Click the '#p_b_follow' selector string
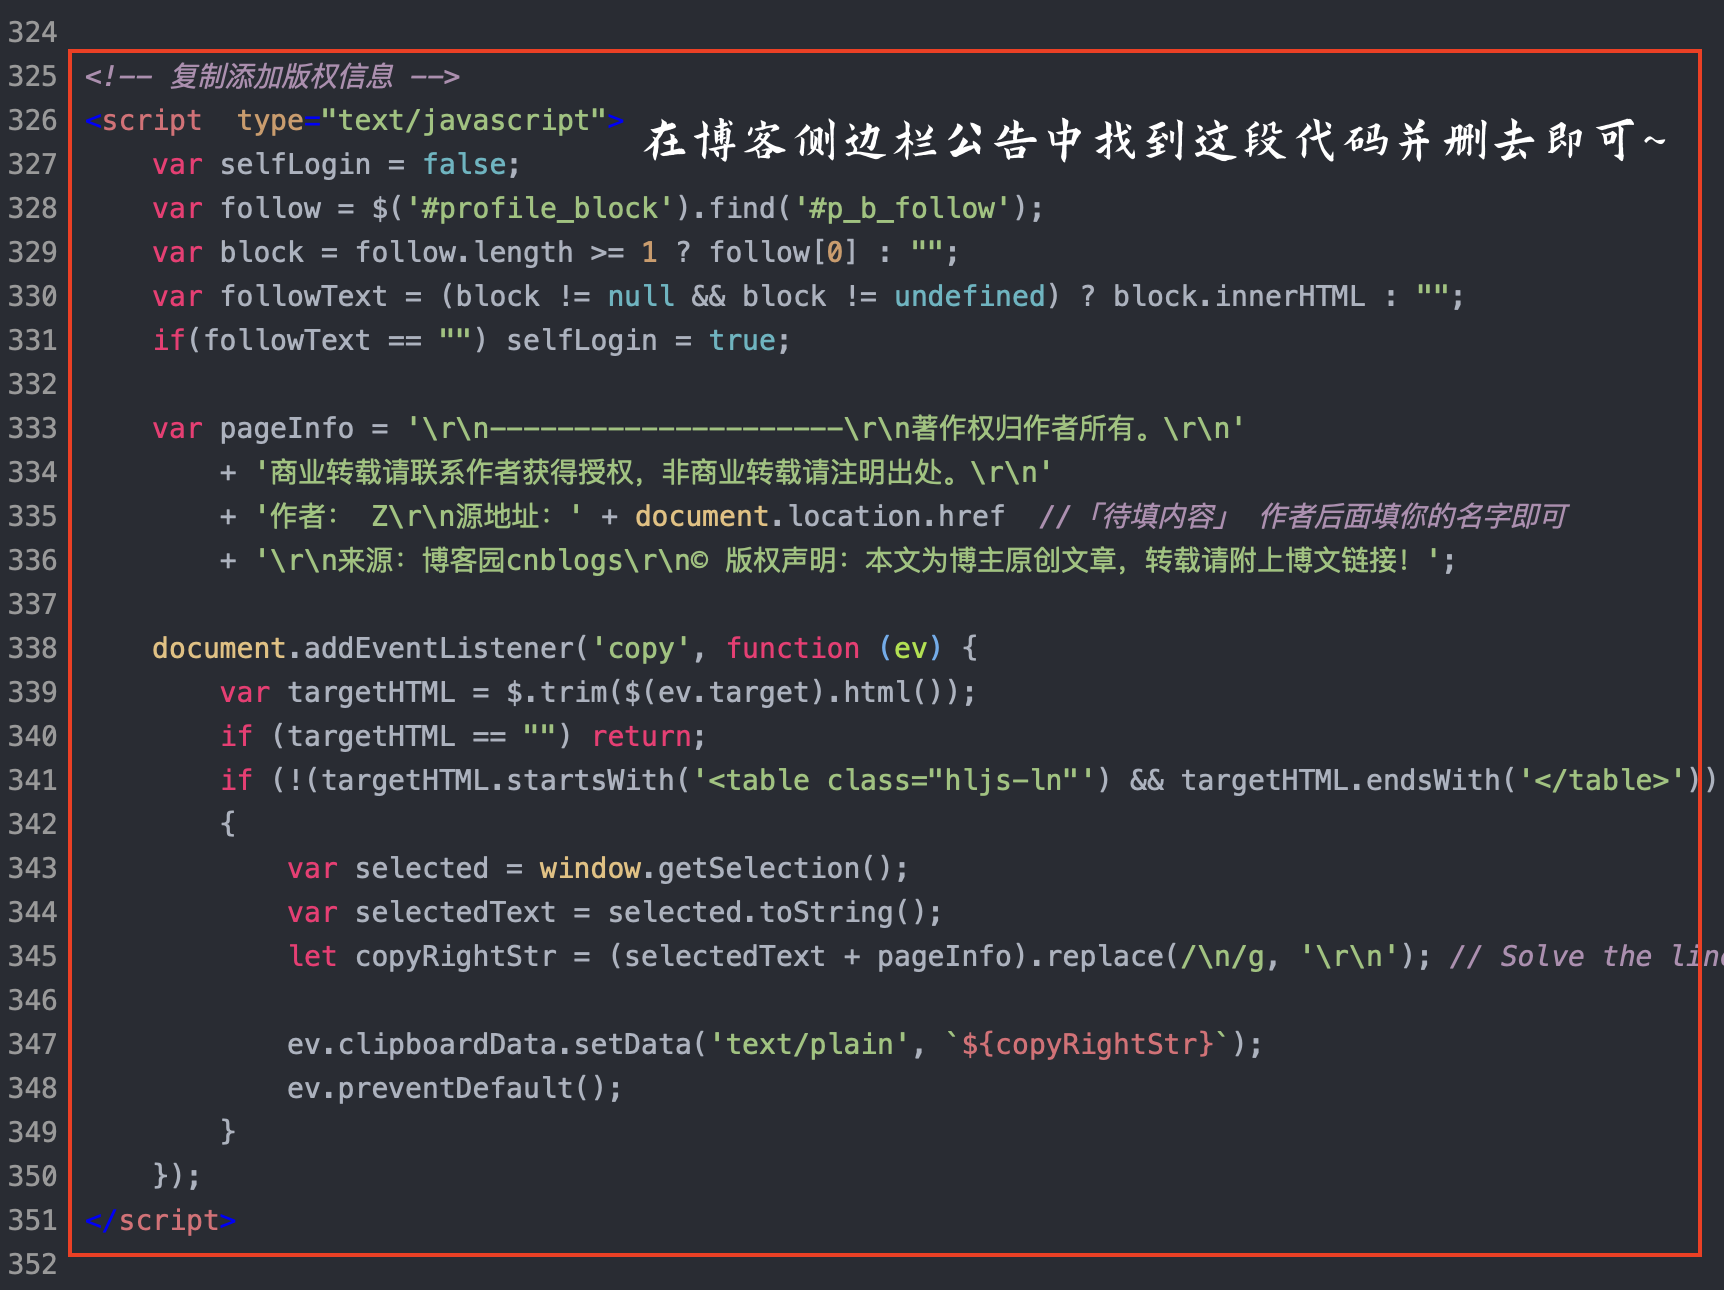The height and width of the screenshot is (1290, 1724). (x=902, y=208)
